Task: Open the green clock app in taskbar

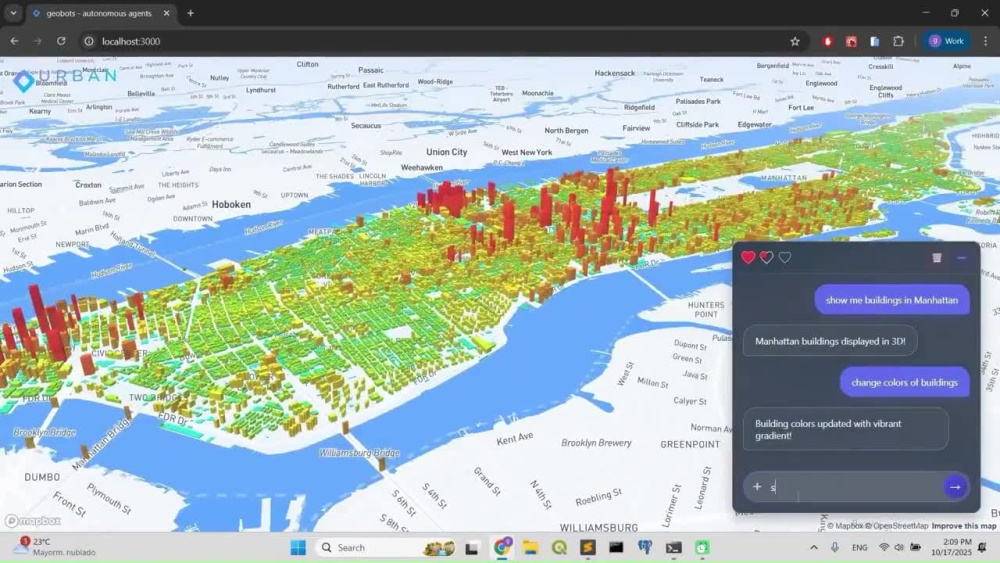Action: (x=702, y=547)
